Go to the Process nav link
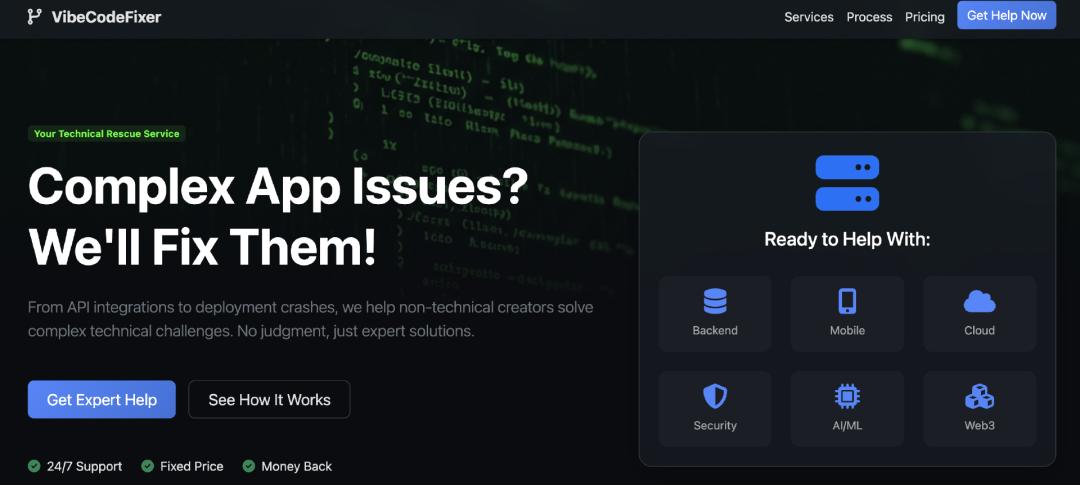Screen dimensions: 1080x485 869,17
